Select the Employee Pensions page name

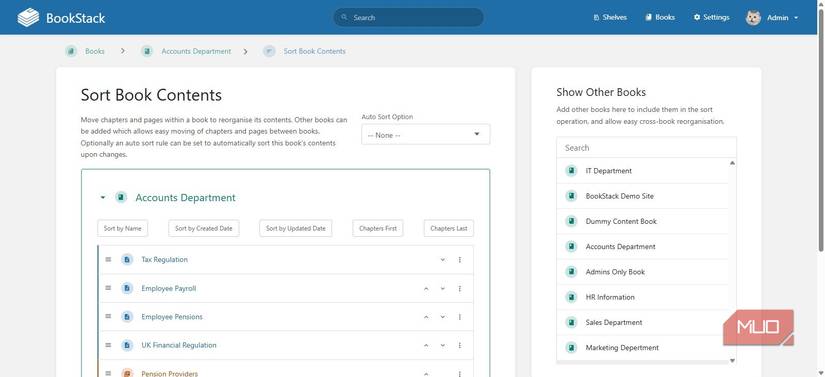(172, 317)
